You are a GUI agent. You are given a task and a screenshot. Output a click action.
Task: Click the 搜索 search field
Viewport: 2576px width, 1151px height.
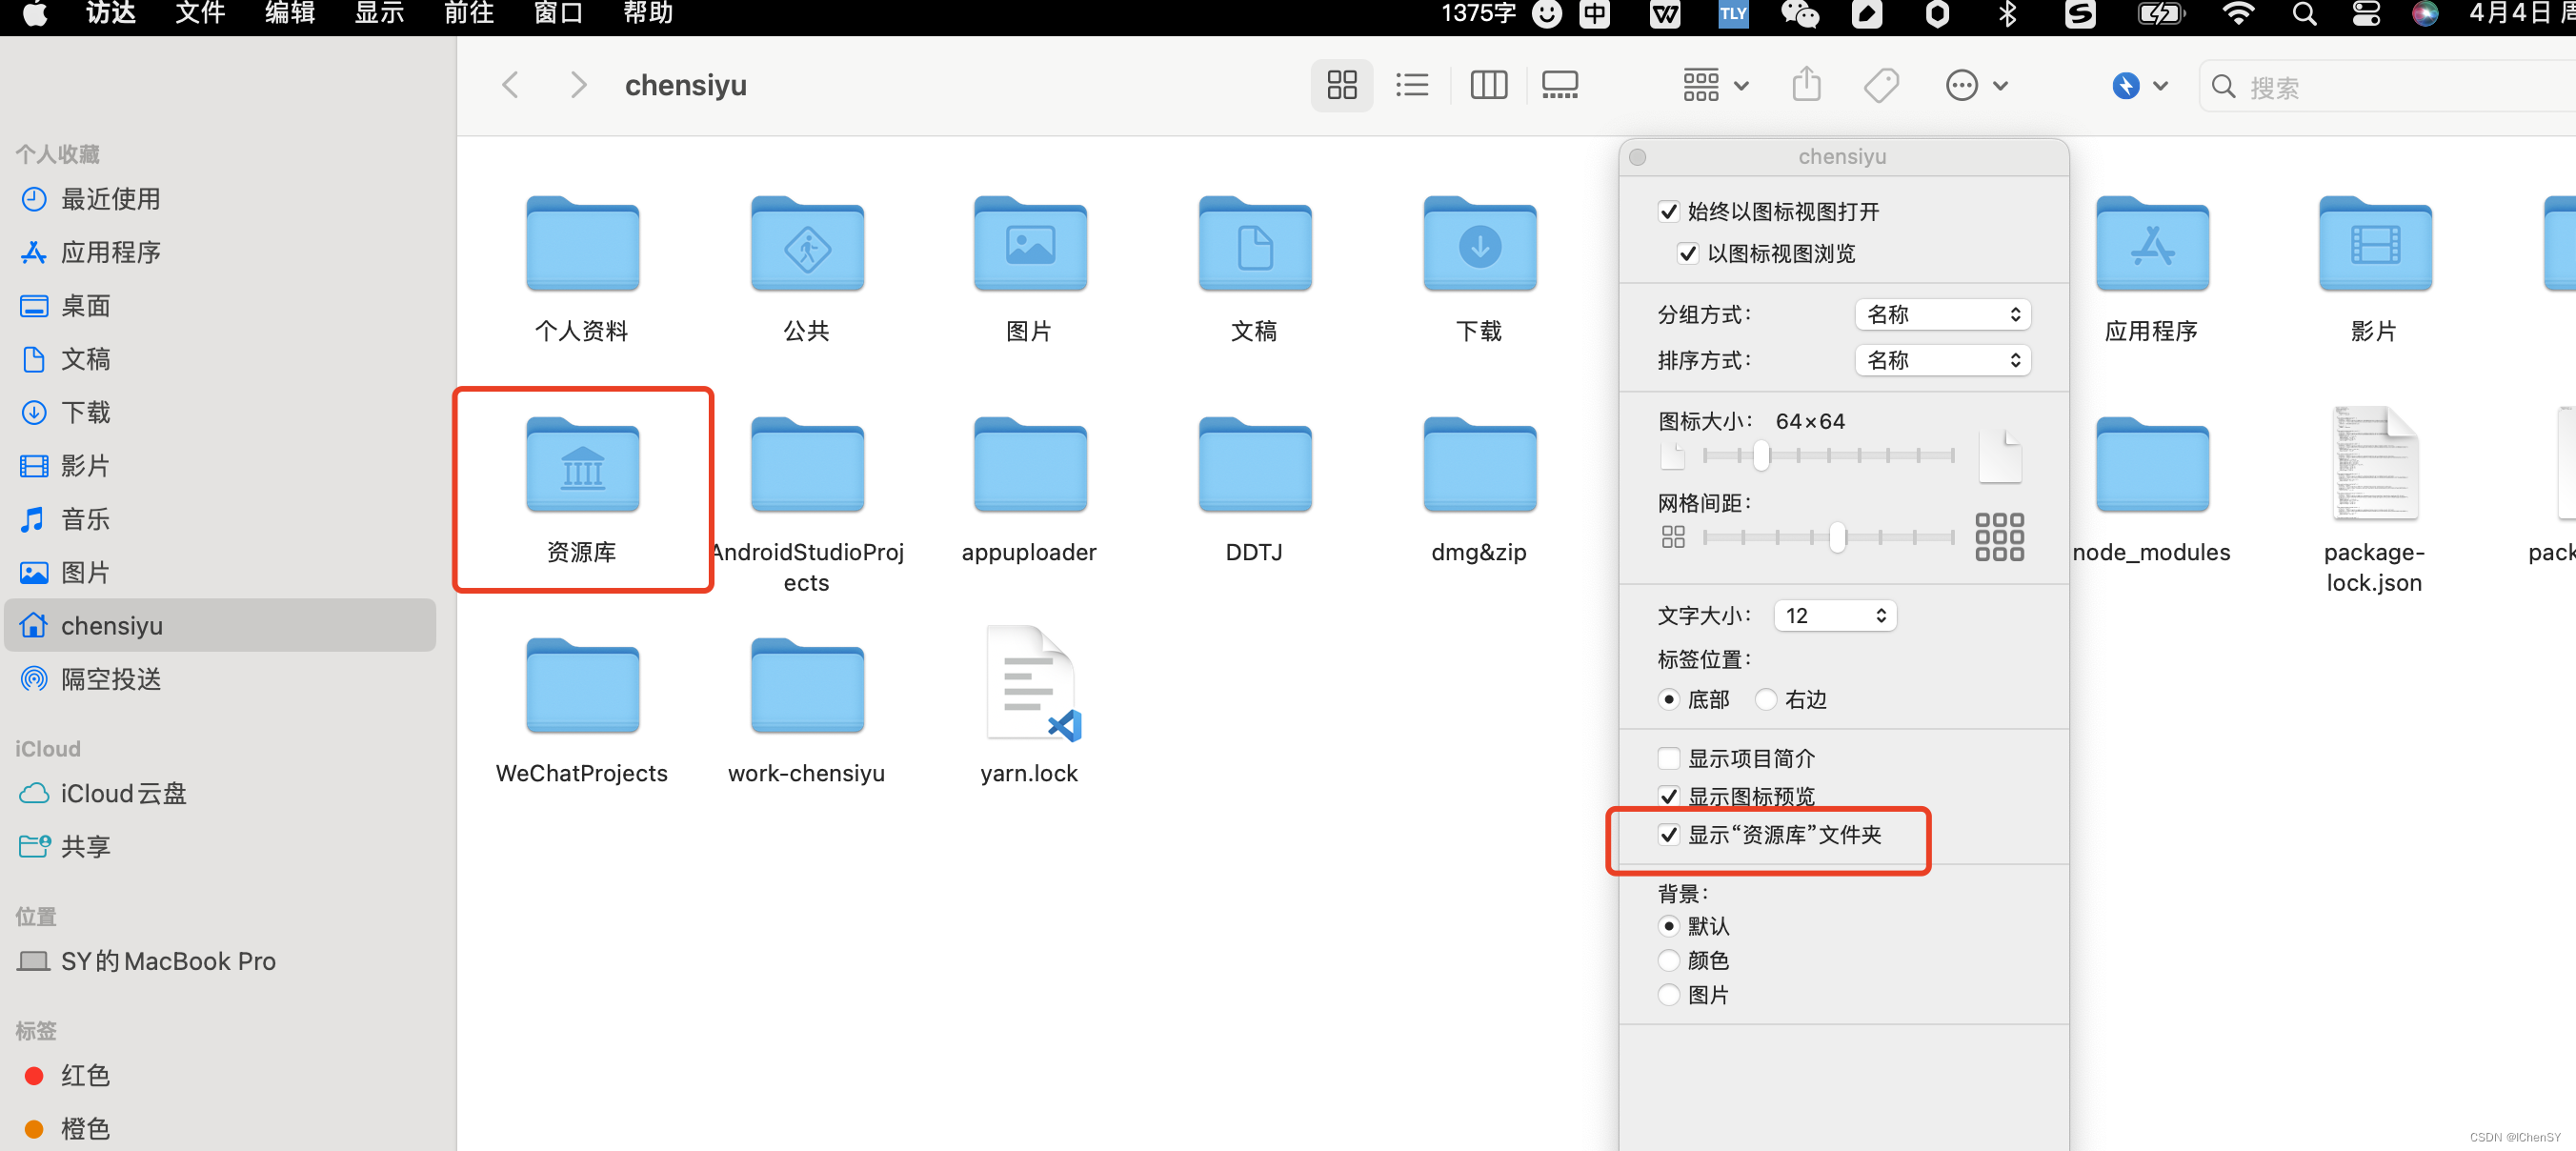(x=2388, y=86)
